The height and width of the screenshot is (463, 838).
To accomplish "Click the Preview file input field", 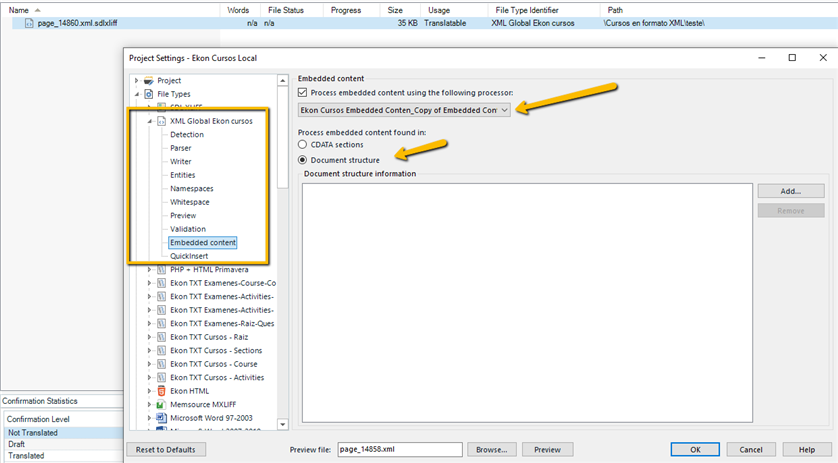I will click(x=399, y=450).
